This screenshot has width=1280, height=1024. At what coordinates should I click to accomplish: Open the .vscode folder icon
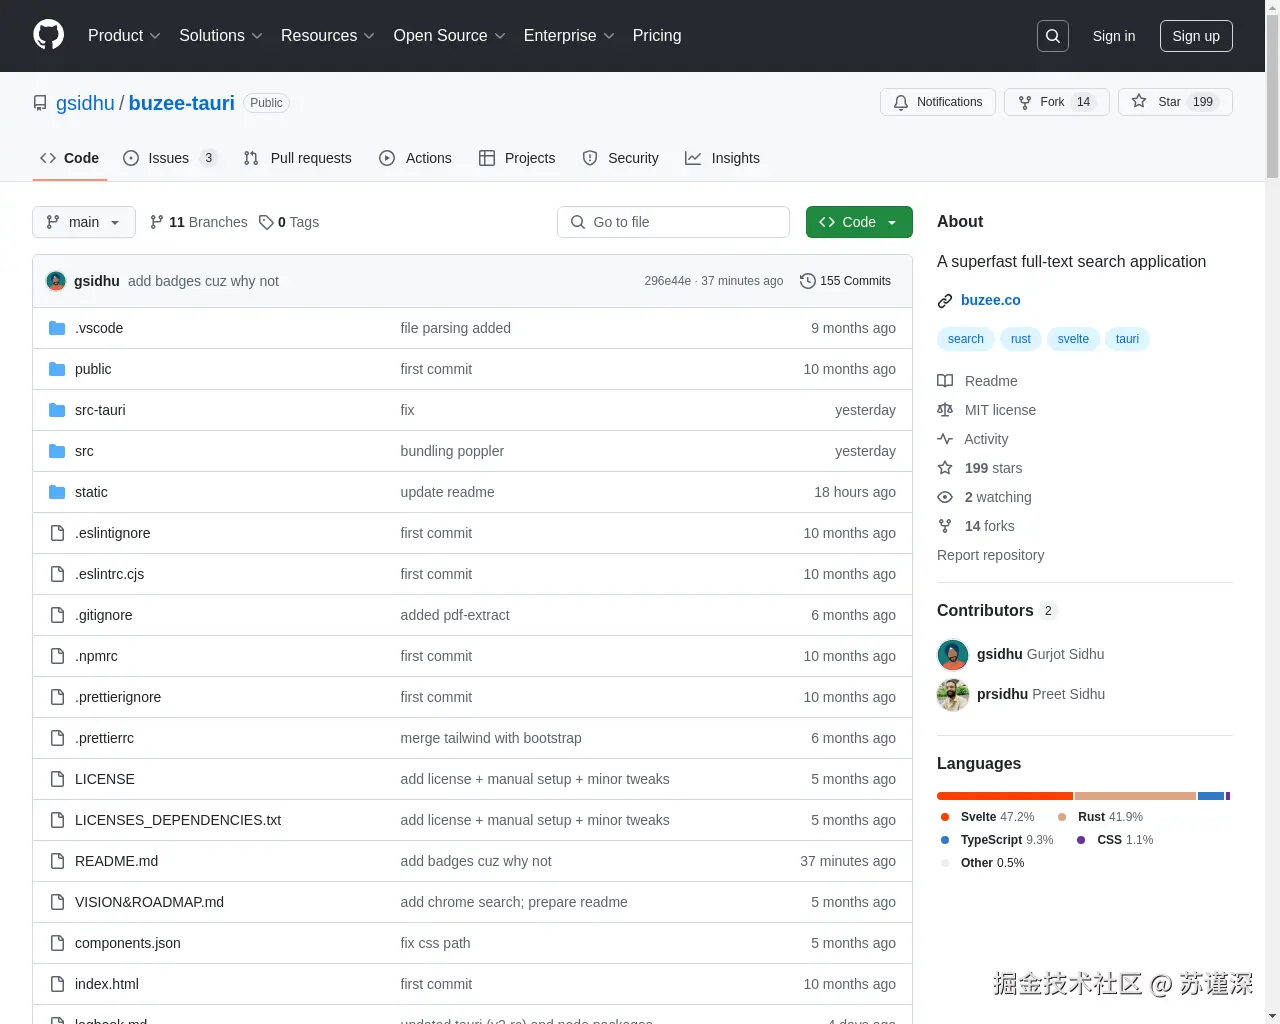(x=57, y=328)
